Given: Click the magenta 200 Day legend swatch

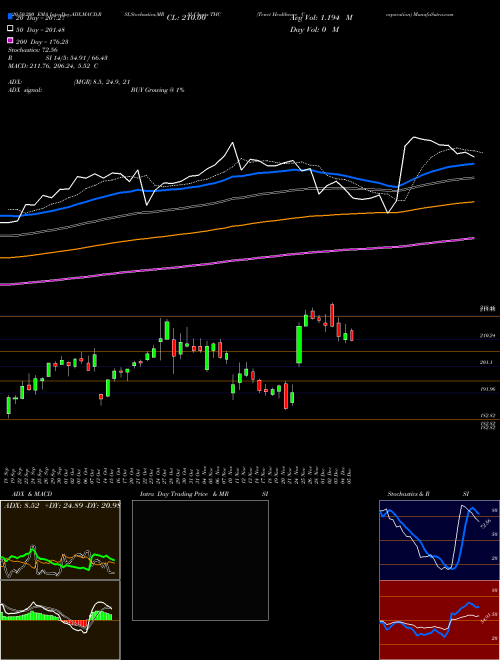Looking at the screenshot, I should (x=10, y=41).
